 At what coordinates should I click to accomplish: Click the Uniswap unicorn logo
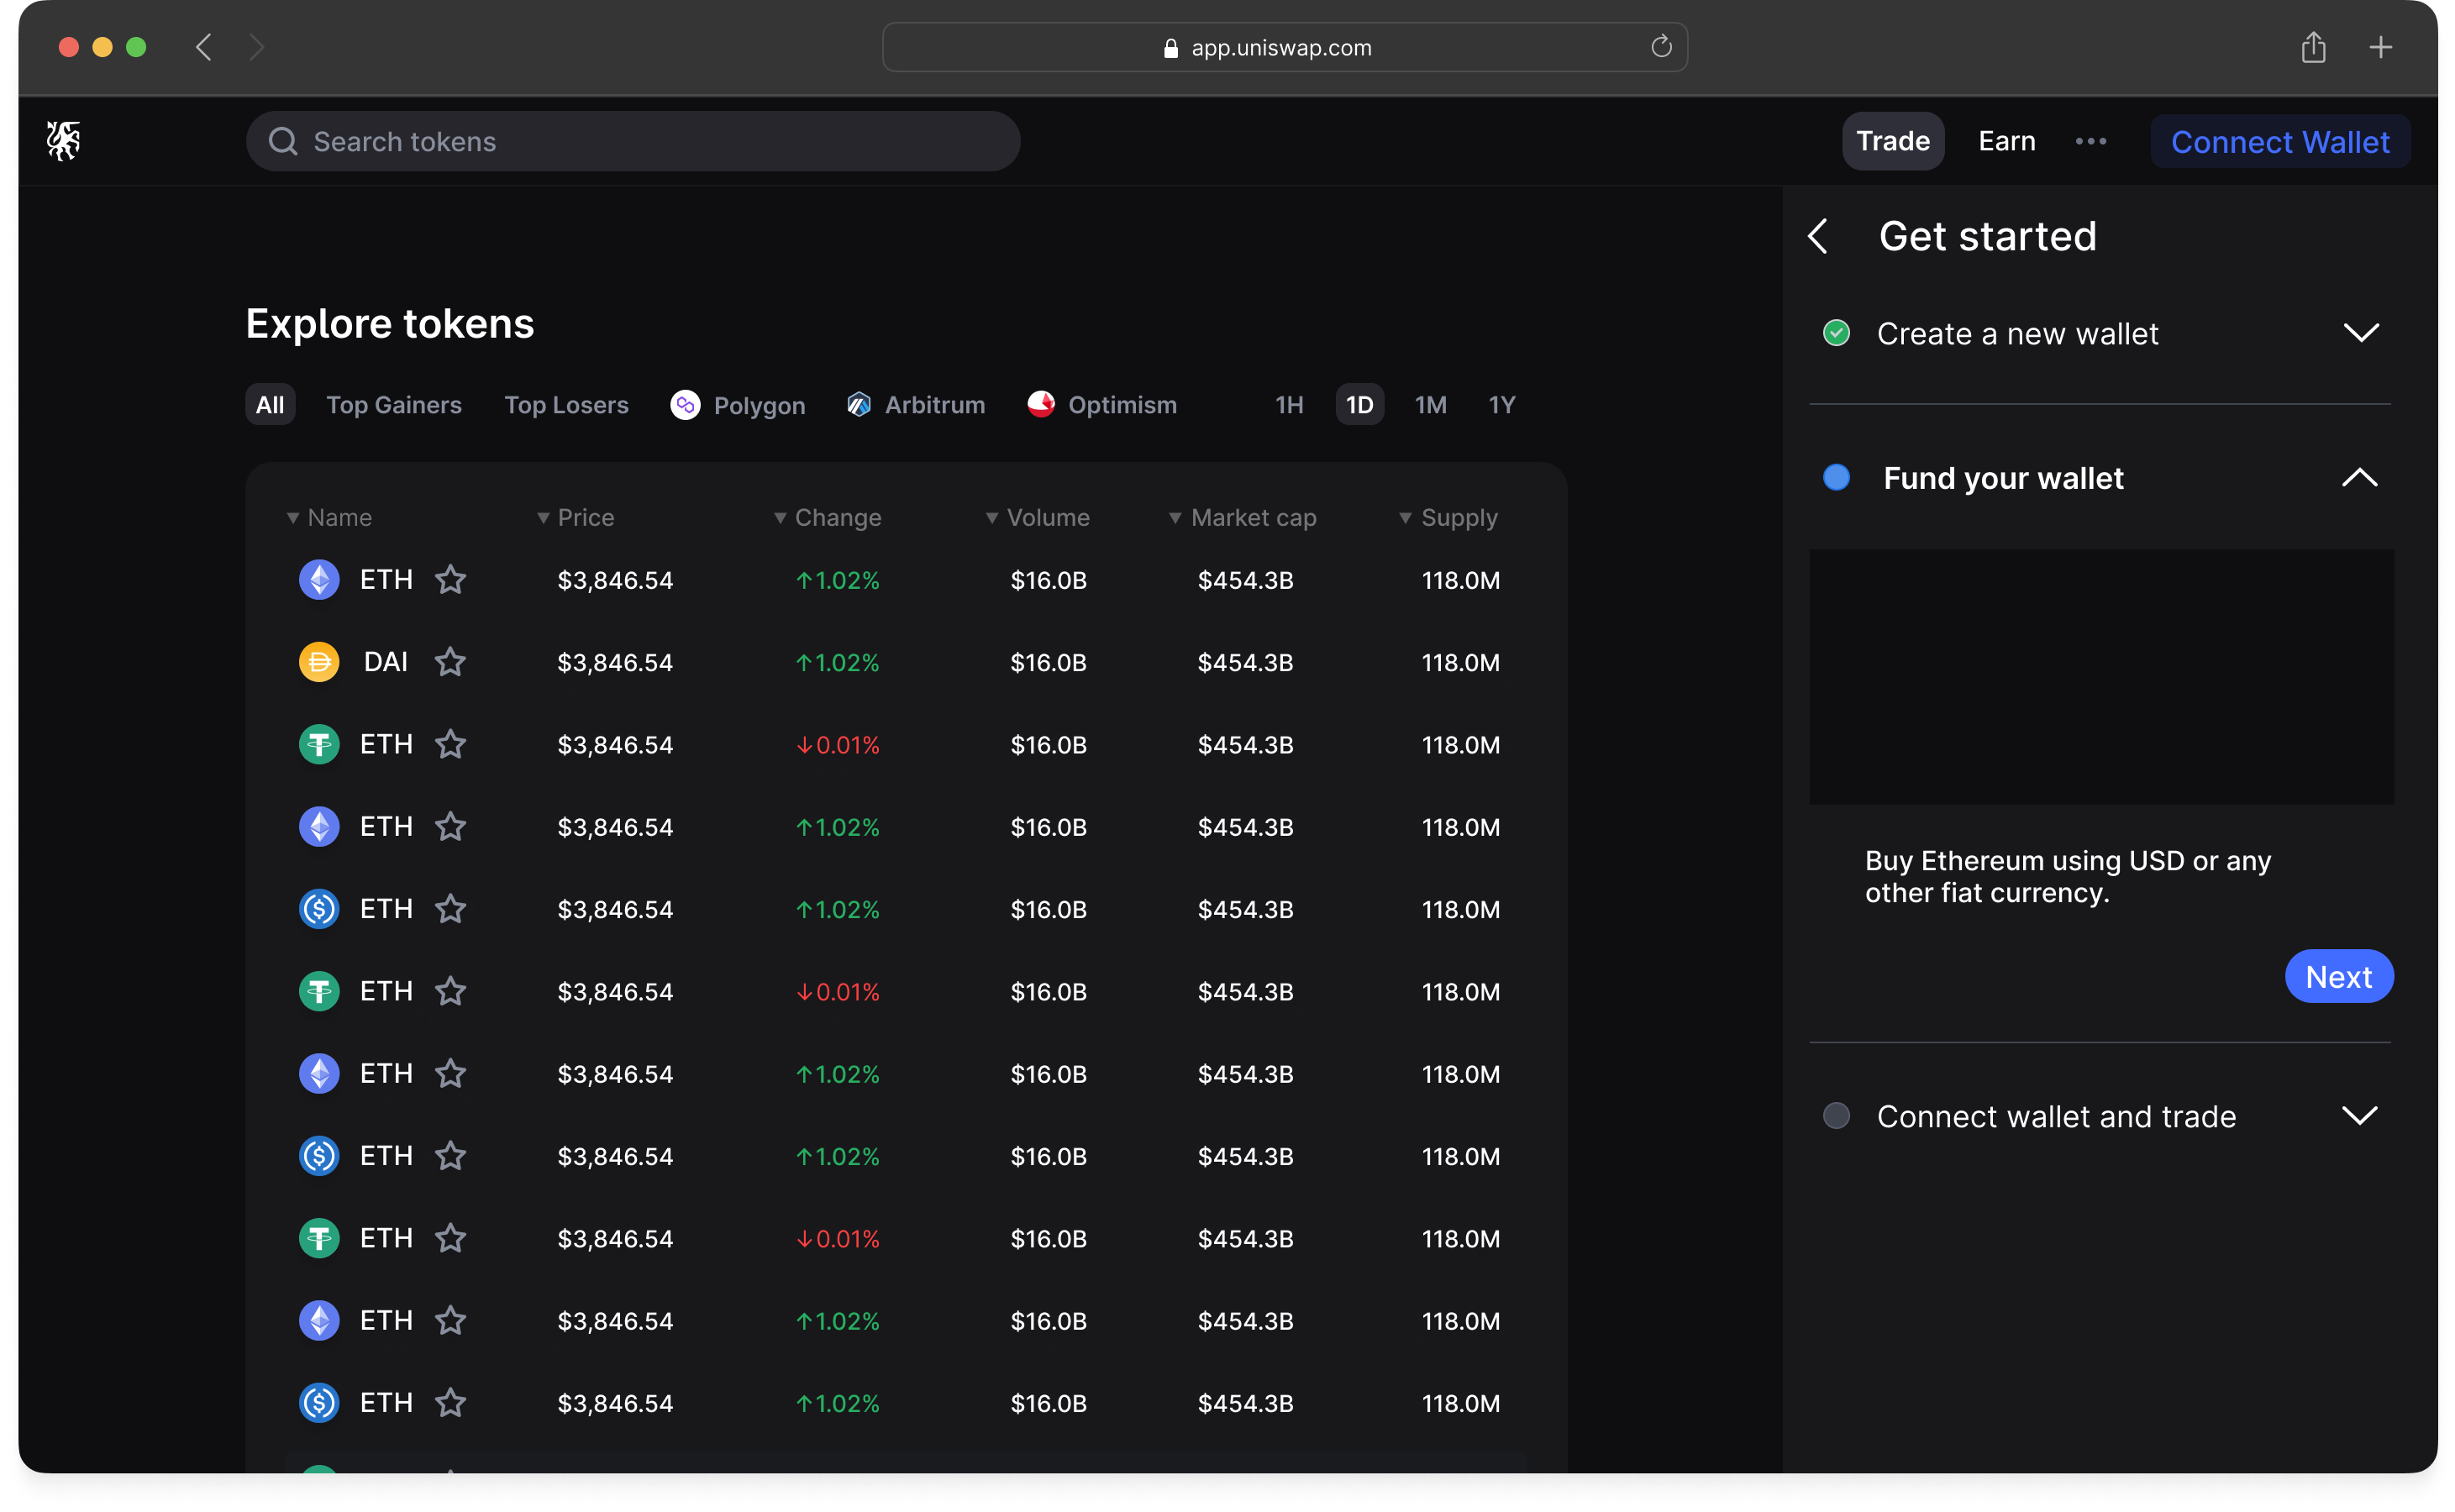[64, 141]
